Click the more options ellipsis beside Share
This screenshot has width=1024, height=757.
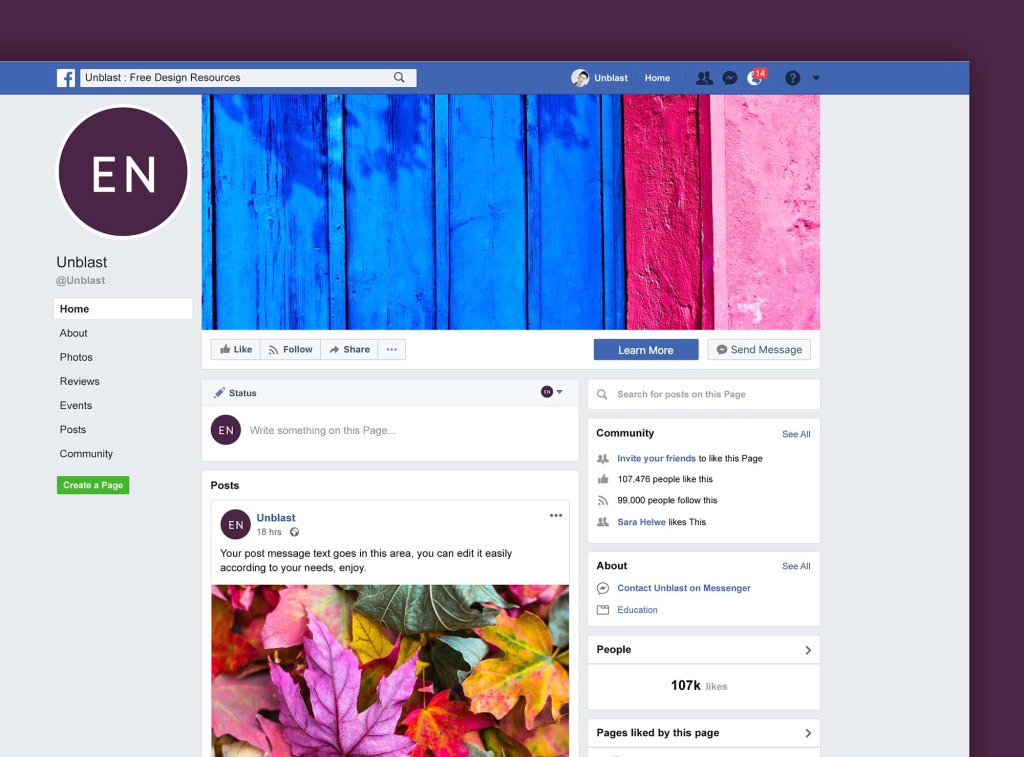[391, 350]
